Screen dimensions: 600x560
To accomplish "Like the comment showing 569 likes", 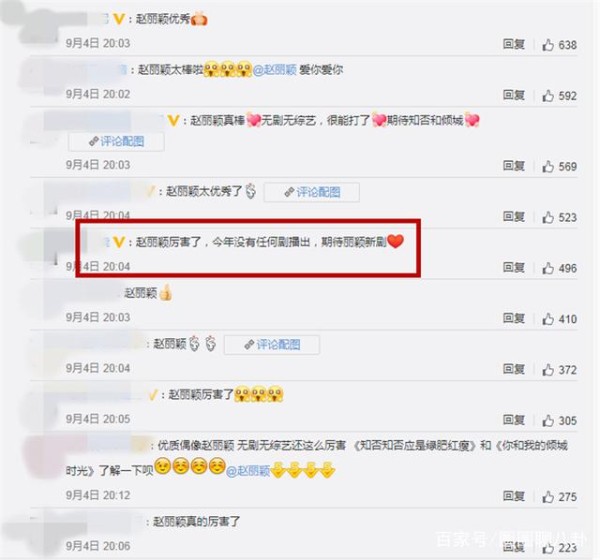I will (x=548, y=167).
